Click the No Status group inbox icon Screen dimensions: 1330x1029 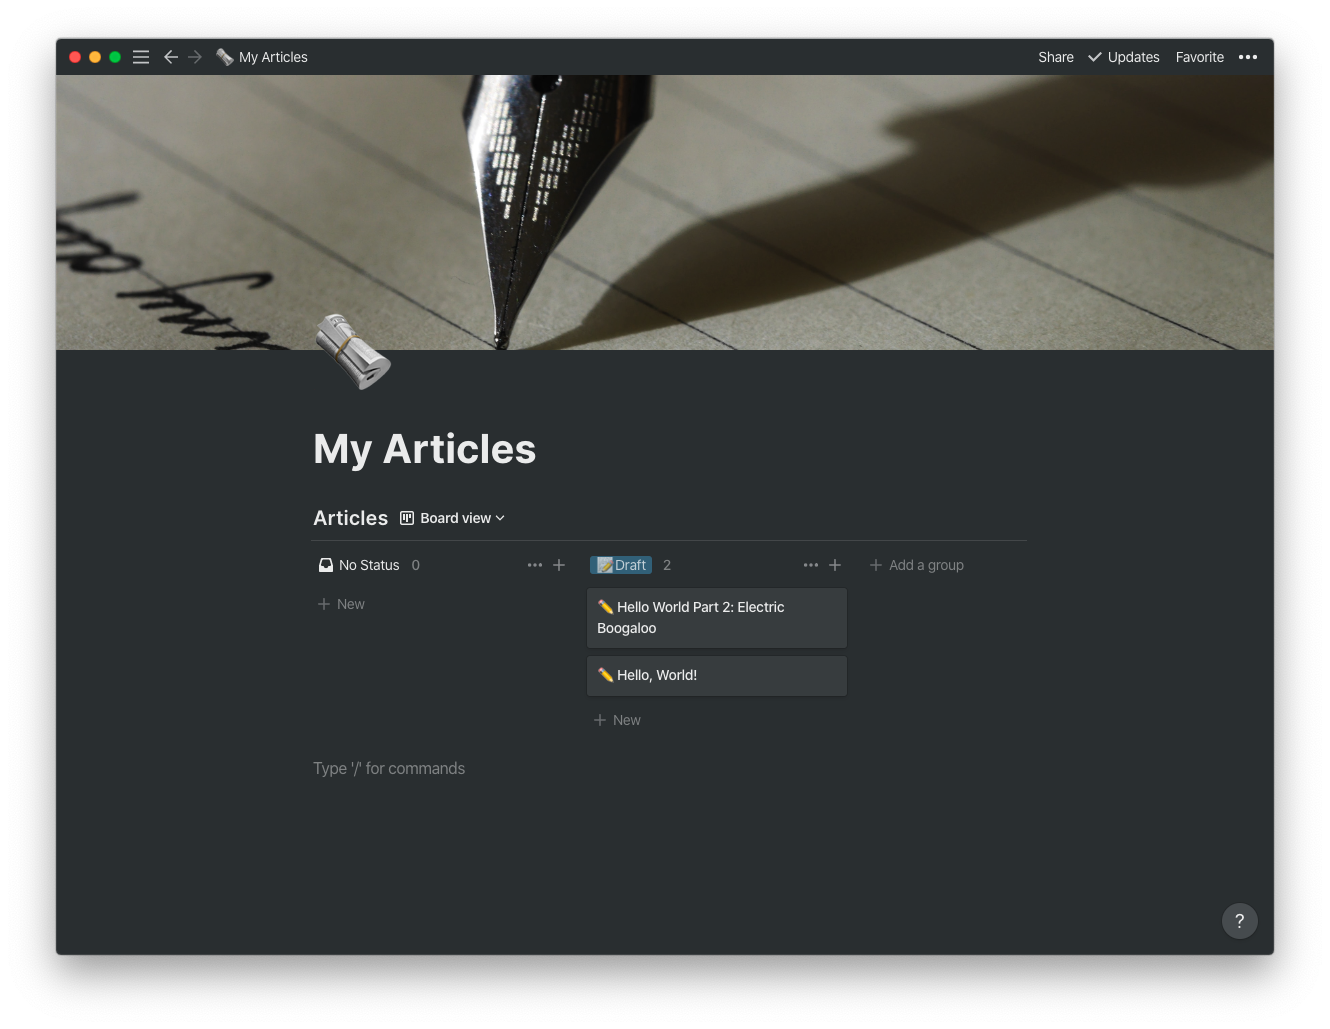click(x=326, y=565)
